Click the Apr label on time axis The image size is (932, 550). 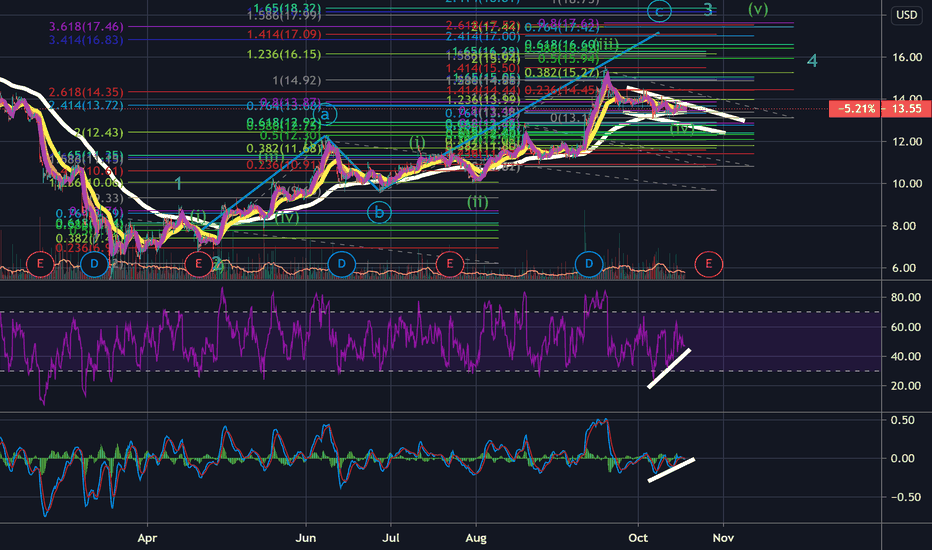coord(147,538)
